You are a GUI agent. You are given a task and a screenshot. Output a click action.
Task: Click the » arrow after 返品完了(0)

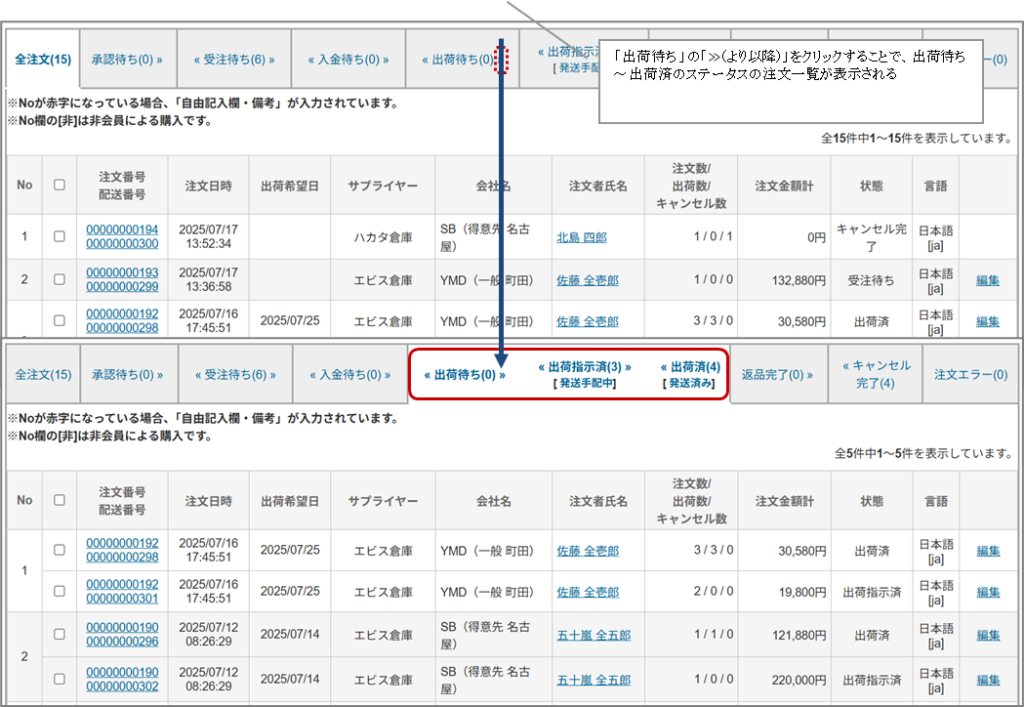[x=809, y=375]
